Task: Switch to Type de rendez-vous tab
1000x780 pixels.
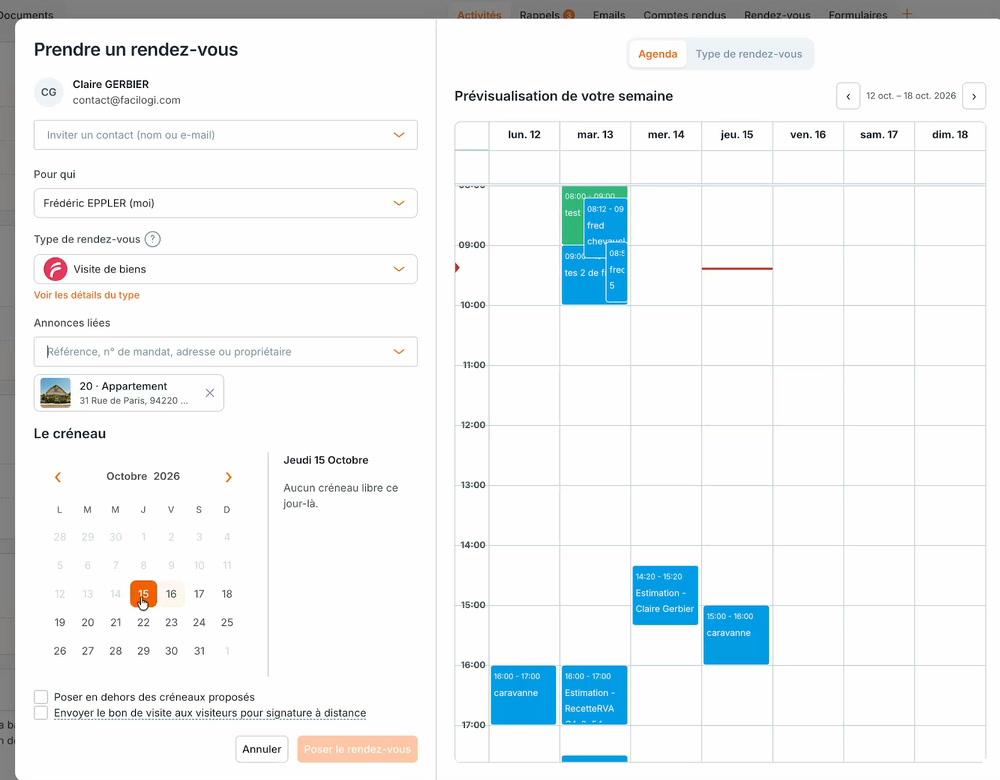Action: click(x=749, y=54)
